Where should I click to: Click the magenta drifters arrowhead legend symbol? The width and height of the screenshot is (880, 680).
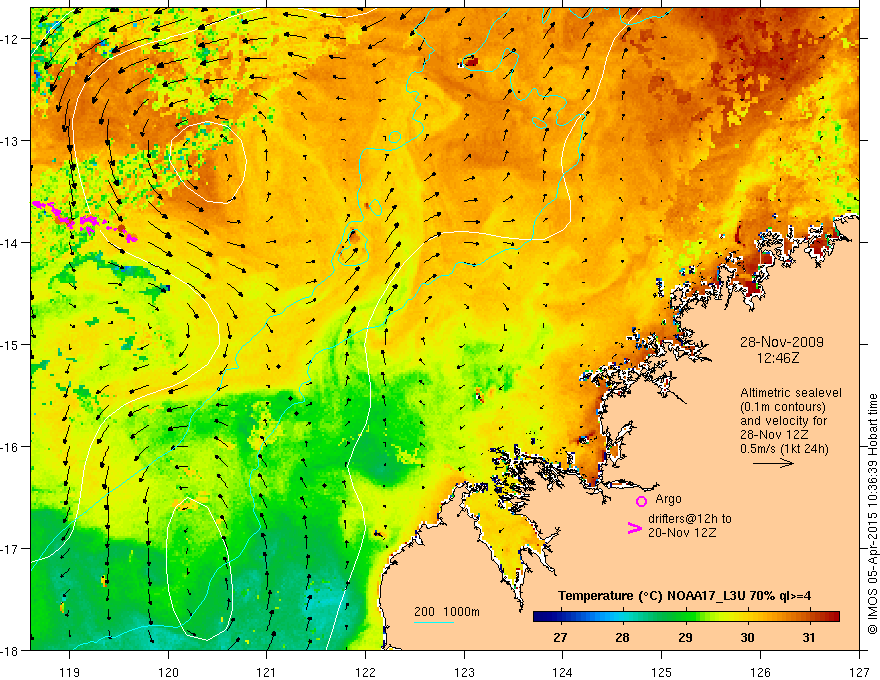[x=634, y=528]
